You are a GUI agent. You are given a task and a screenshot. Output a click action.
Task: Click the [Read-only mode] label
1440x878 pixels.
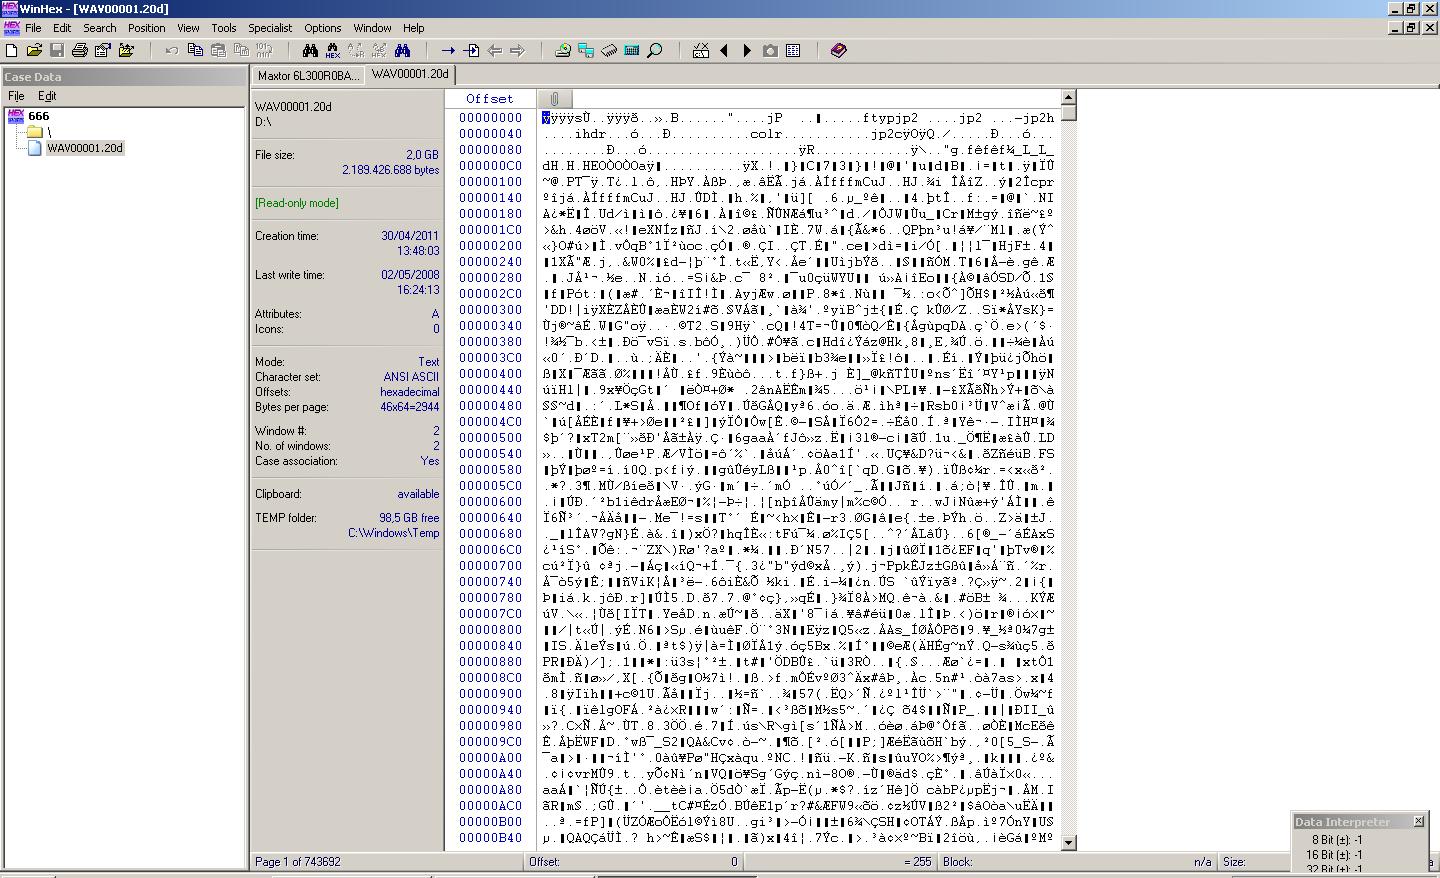tap(297, 203)
